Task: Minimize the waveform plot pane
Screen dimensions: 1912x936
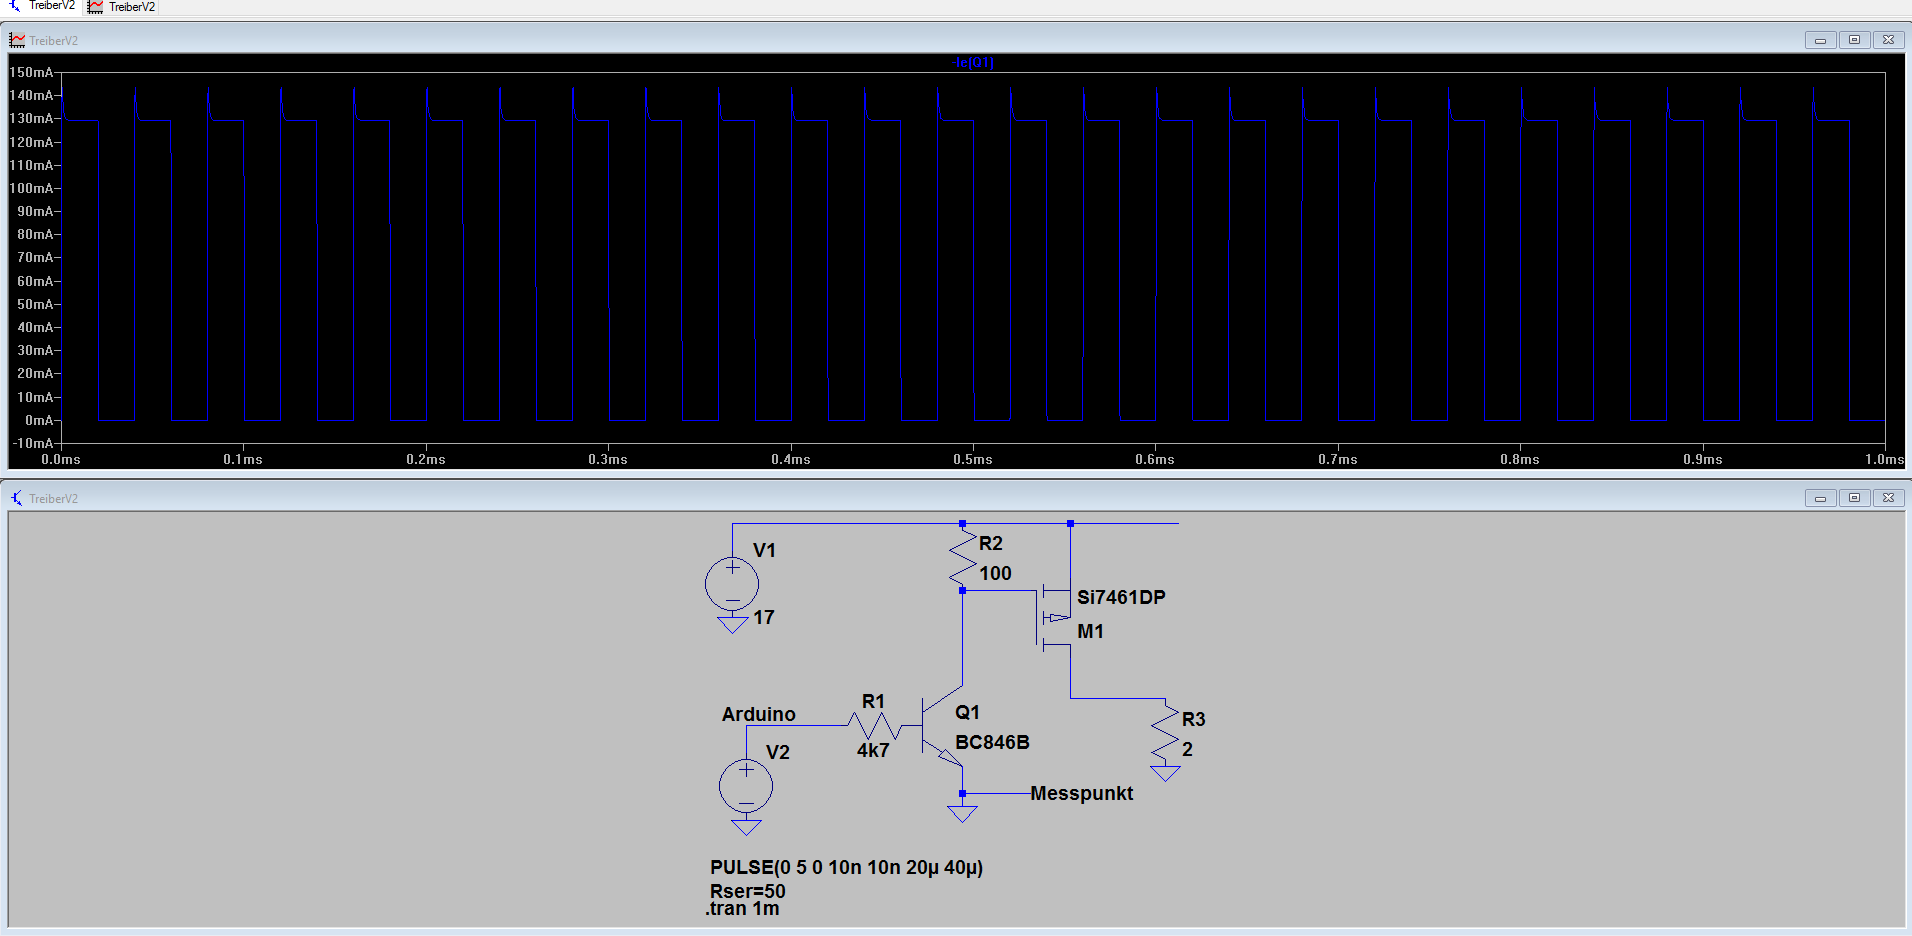Action: coord(1820,40)
